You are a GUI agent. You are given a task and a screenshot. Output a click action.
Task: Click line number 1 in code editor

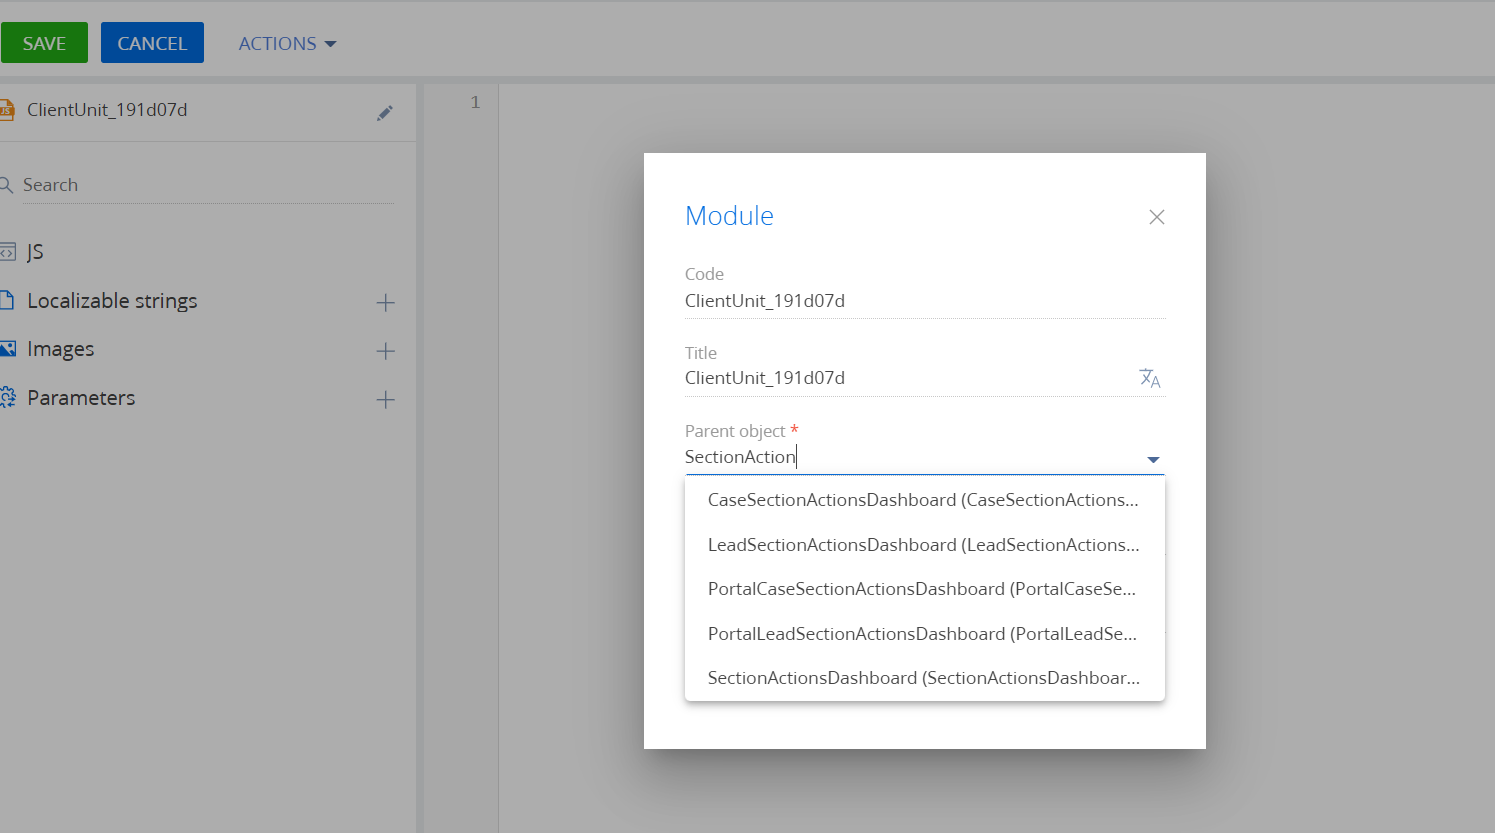[x=475, y=102]
